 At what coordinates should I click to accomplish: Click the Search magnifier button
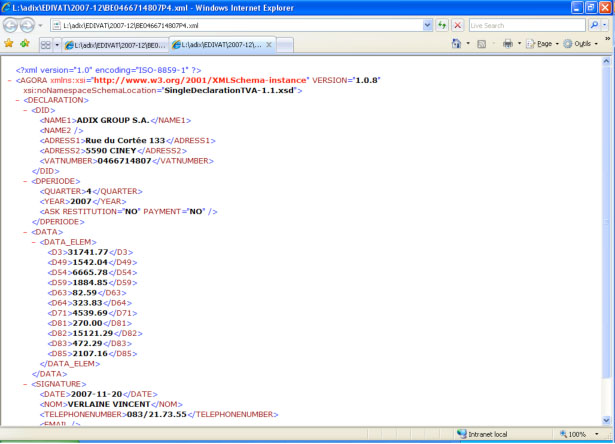pos(594,25)
